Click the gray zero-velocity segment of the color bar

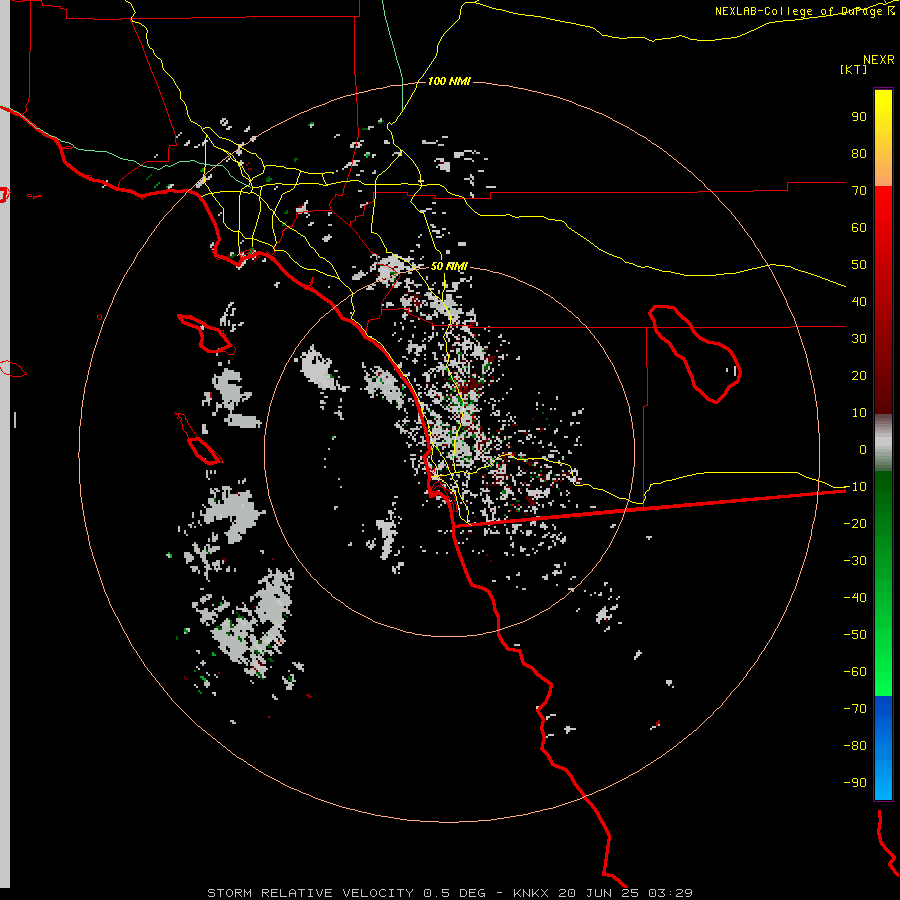[883, 442]
